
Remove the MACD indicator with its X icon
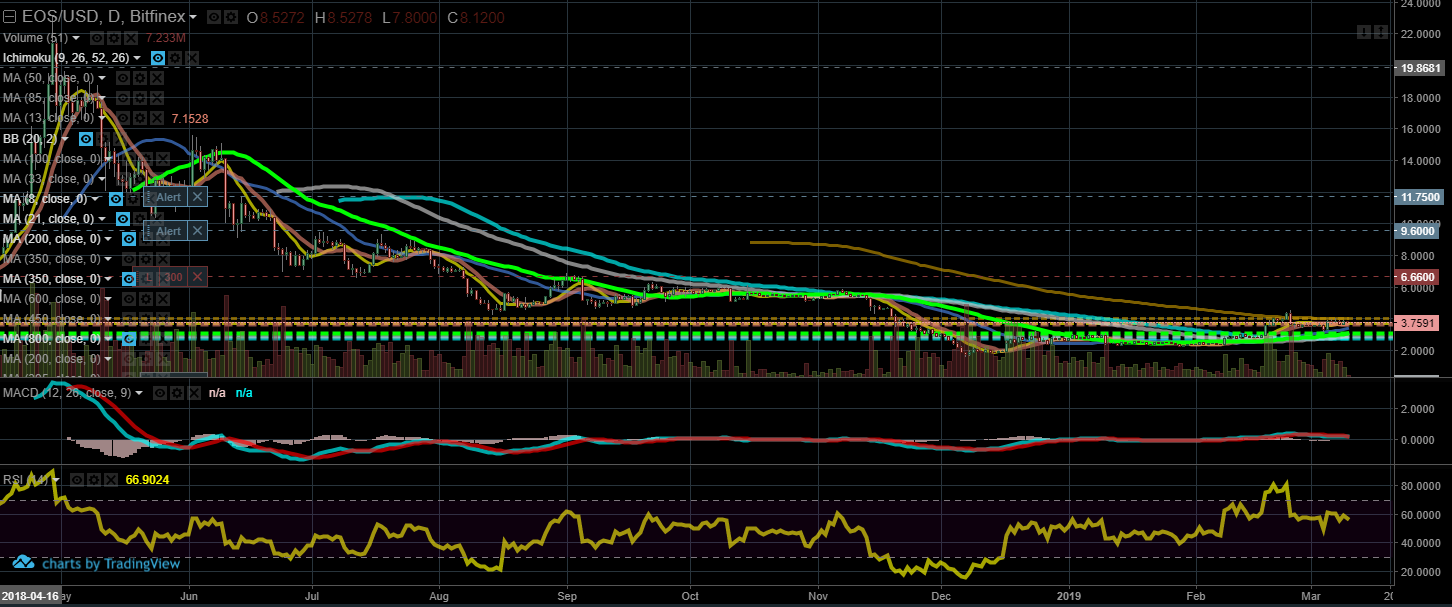tap(194, 393)
